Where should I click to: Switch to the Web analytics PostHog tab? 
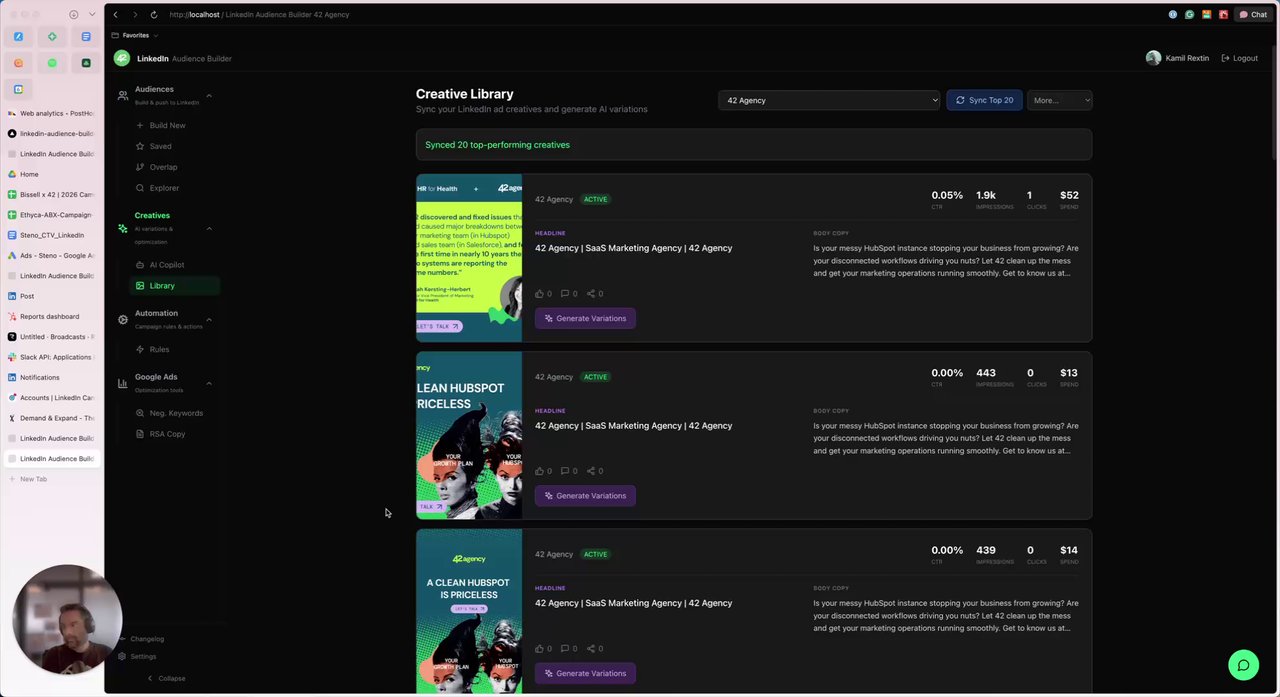point(50,113)
